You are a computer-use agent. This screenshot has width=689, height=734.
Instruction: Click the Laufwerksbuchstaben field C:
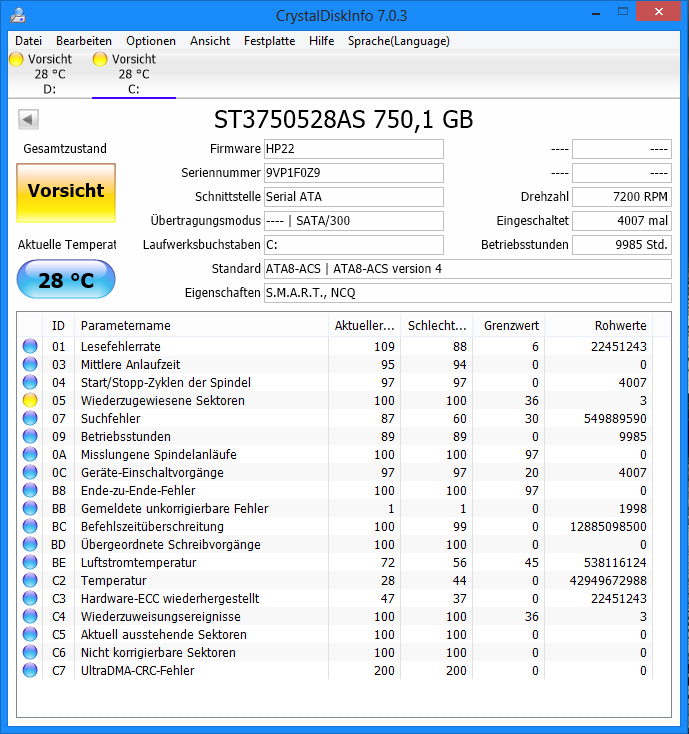[x=353, y=244]
